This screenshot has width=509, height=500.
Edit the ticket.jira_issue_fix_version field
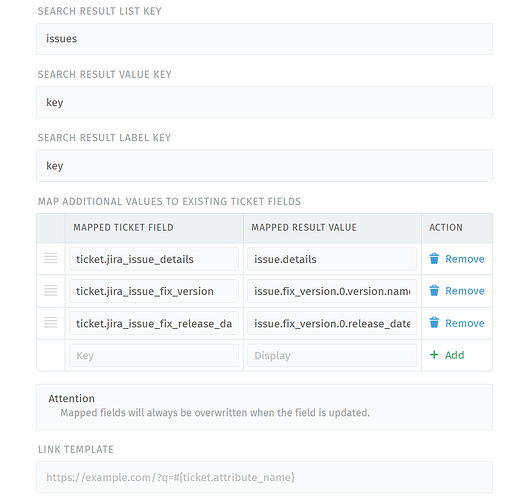coord(154,291)
